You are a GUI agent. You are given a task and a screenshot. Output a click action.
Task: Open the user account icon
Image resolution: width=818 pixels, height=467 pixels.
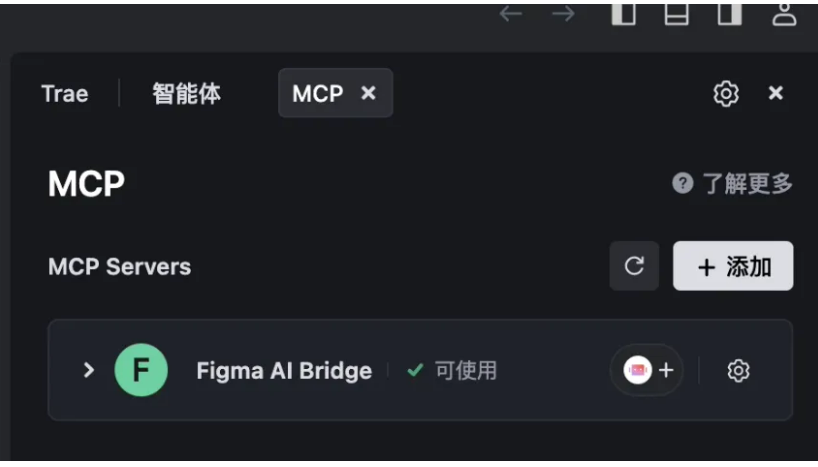(784, 14)
